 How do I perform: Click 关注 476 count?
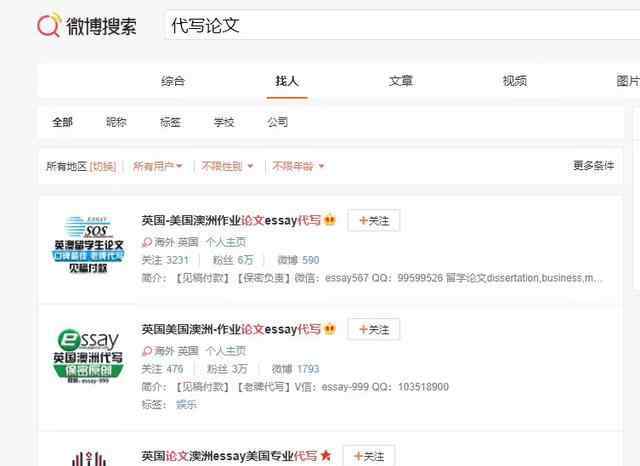(162, 369)
